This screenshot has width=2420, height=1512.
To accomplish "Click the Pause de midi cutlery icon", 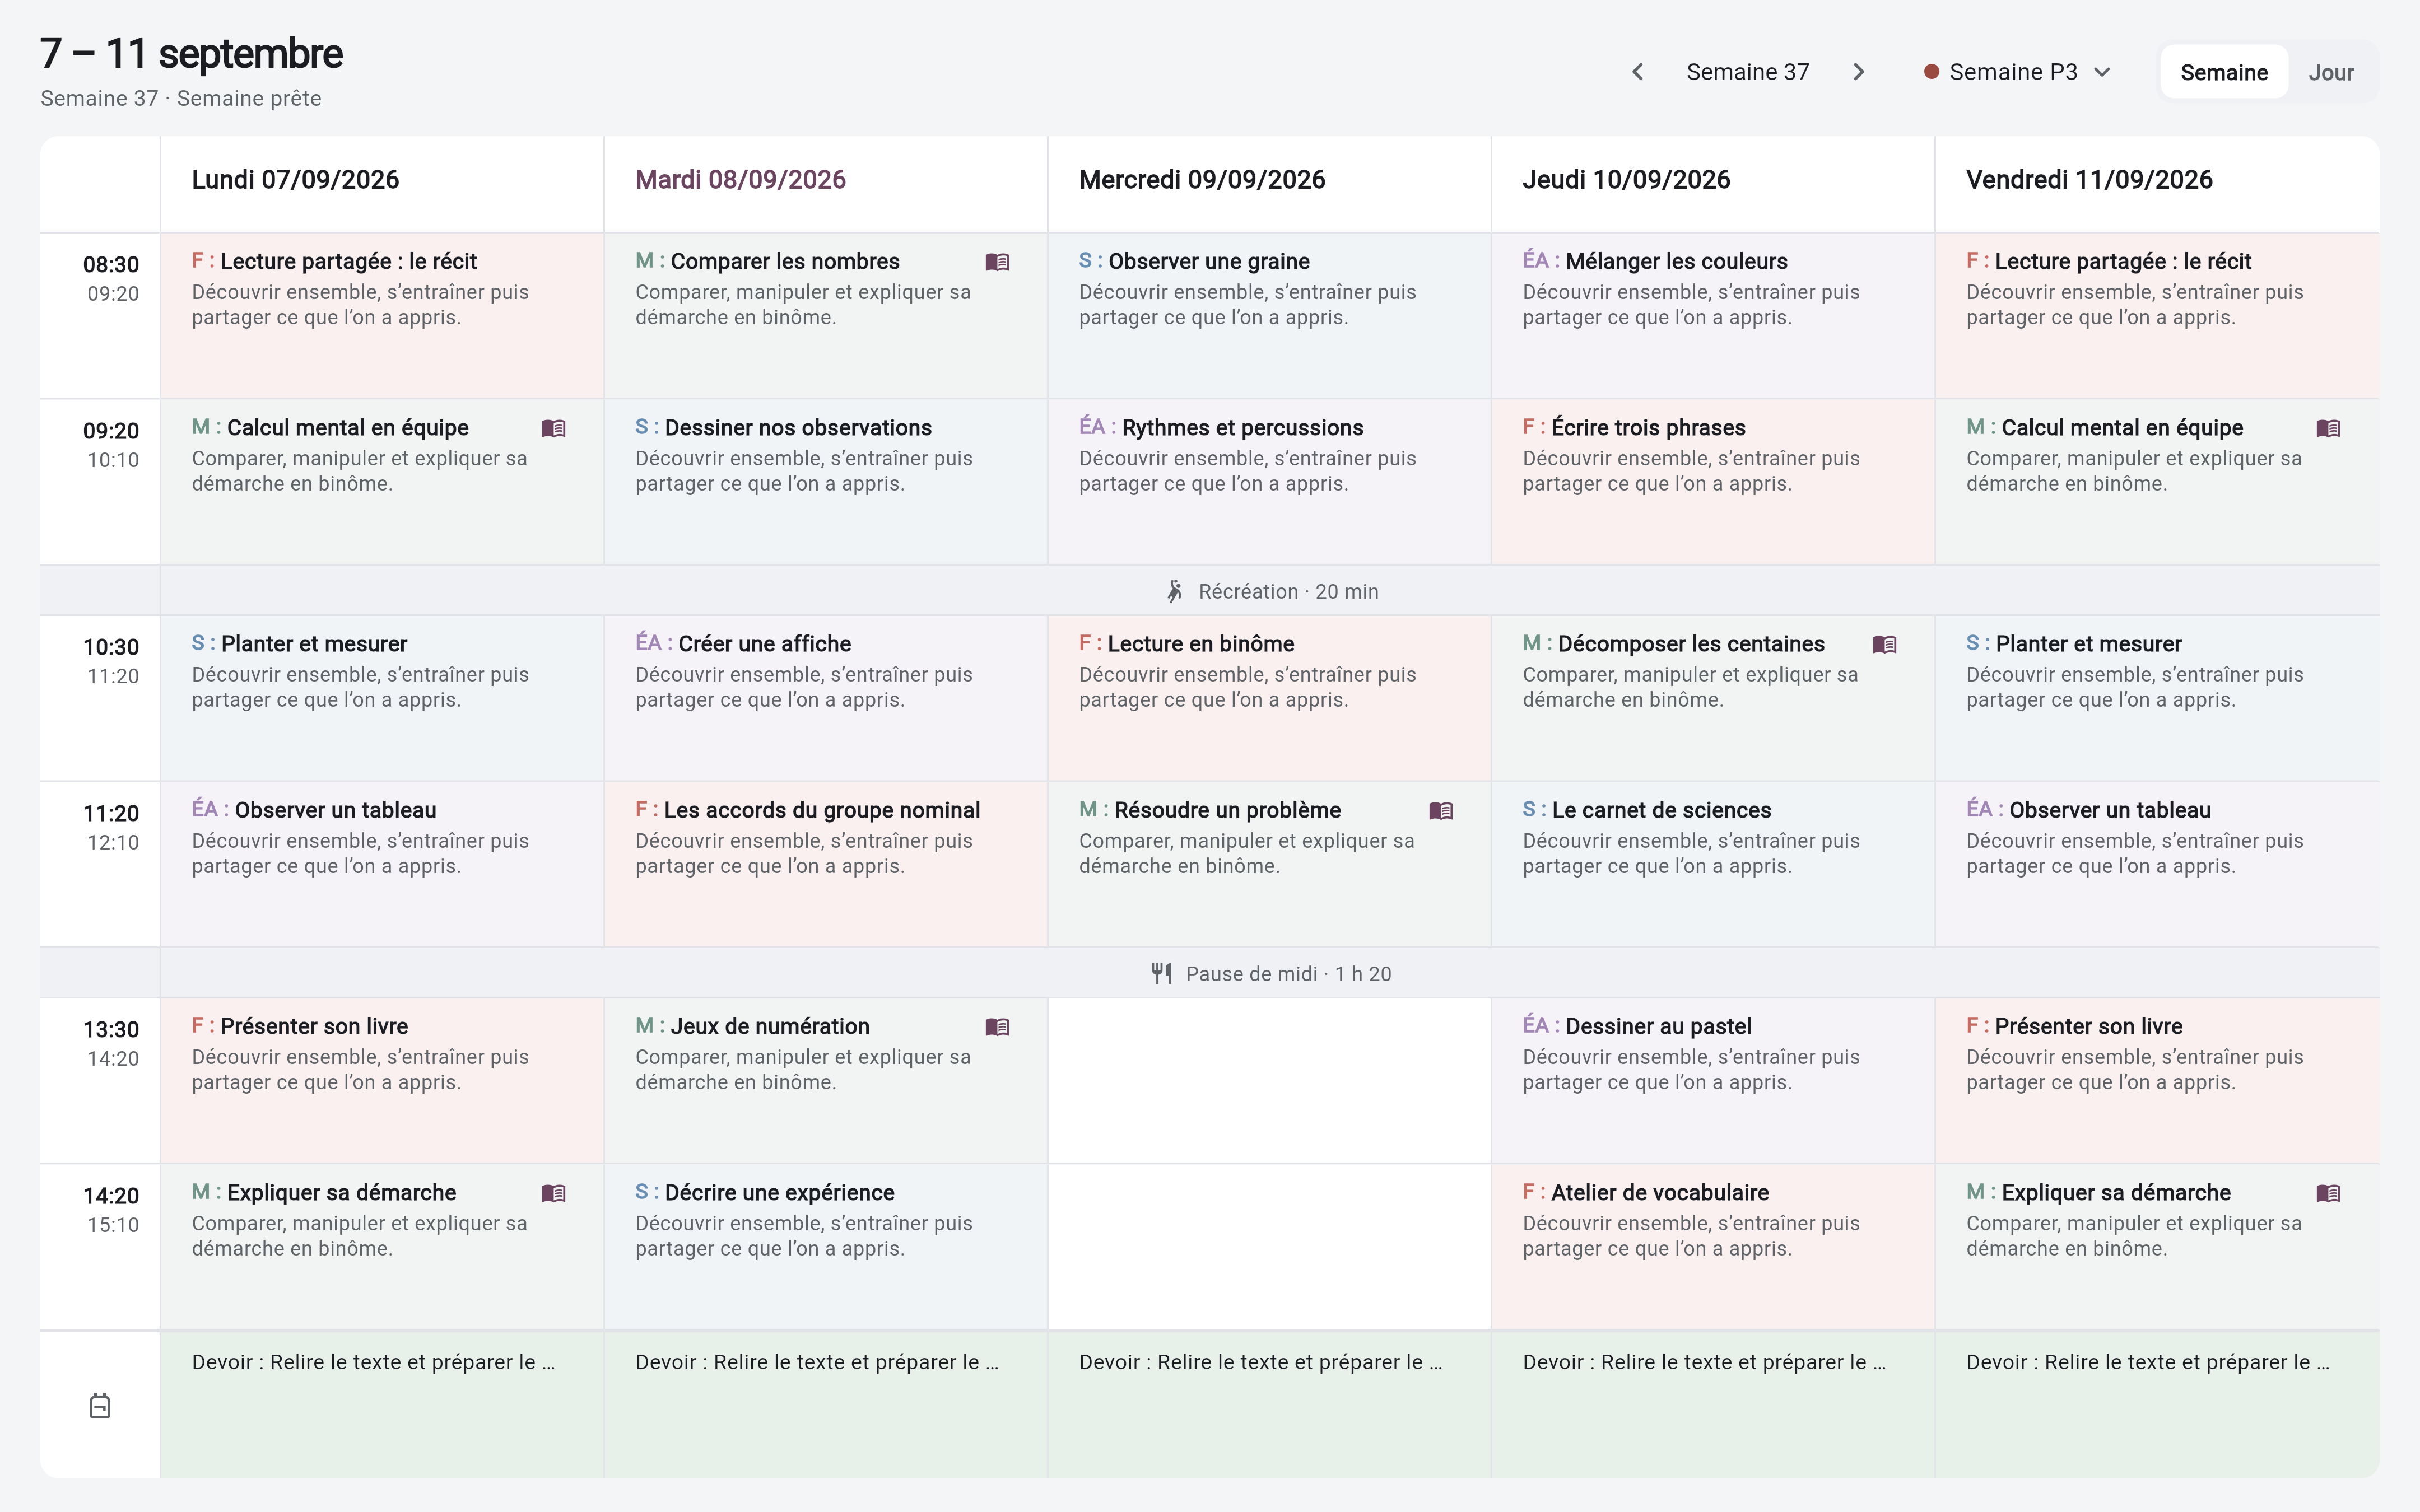I will pyautogui.click(x=1161, y=974).
